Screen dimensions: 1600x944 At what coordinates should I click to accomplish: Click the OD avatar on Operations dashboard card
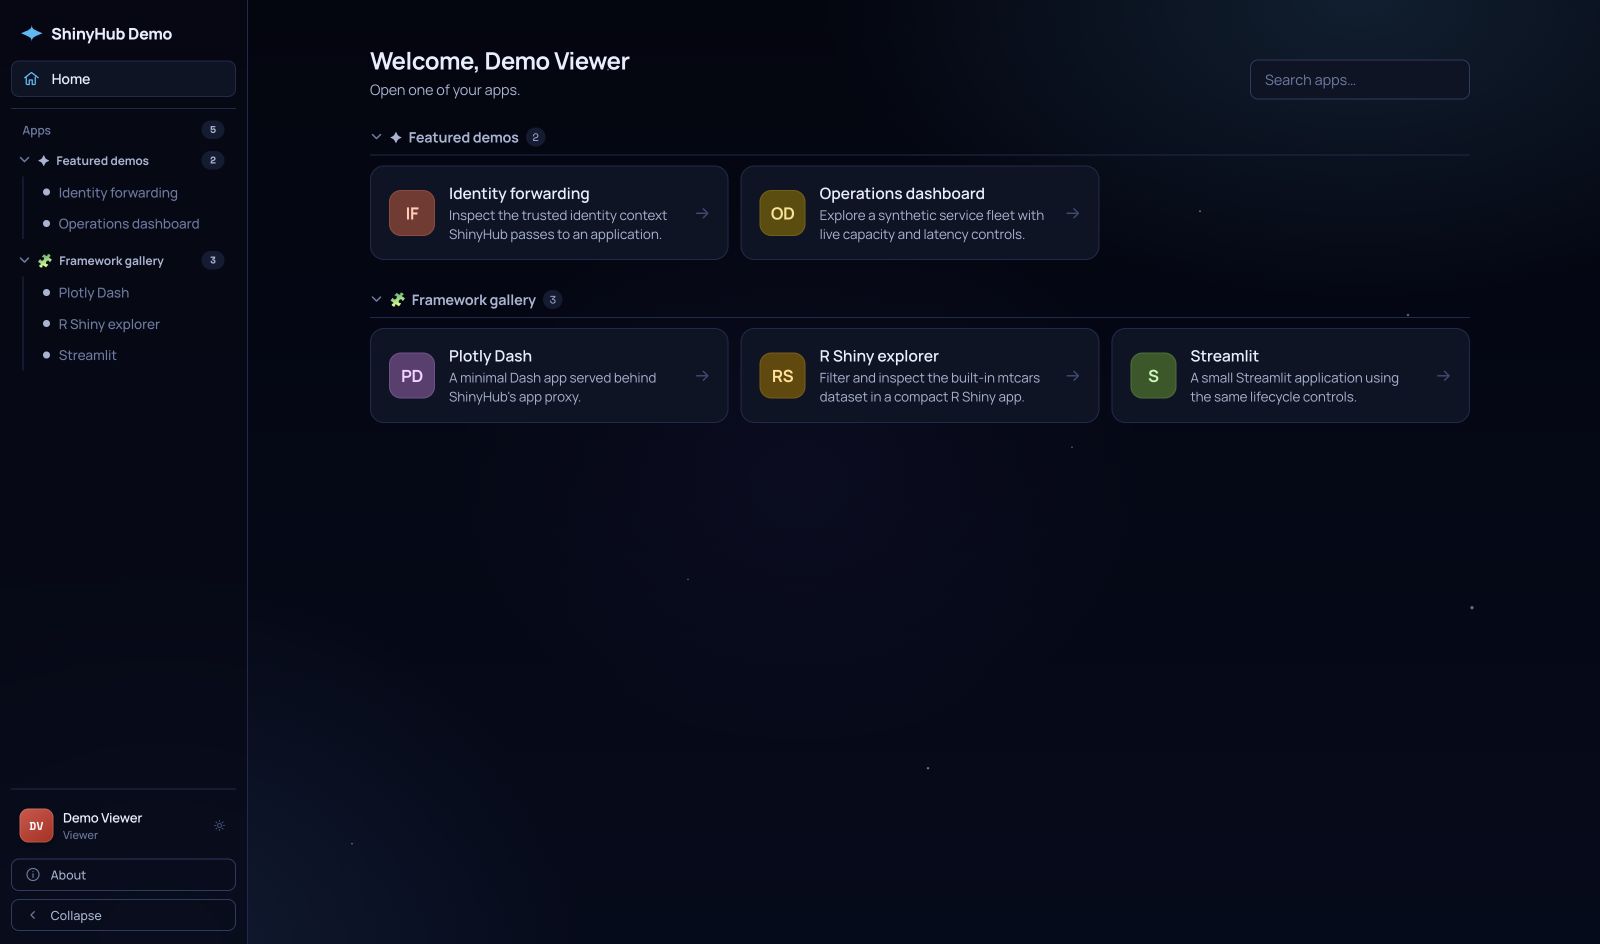782,213
